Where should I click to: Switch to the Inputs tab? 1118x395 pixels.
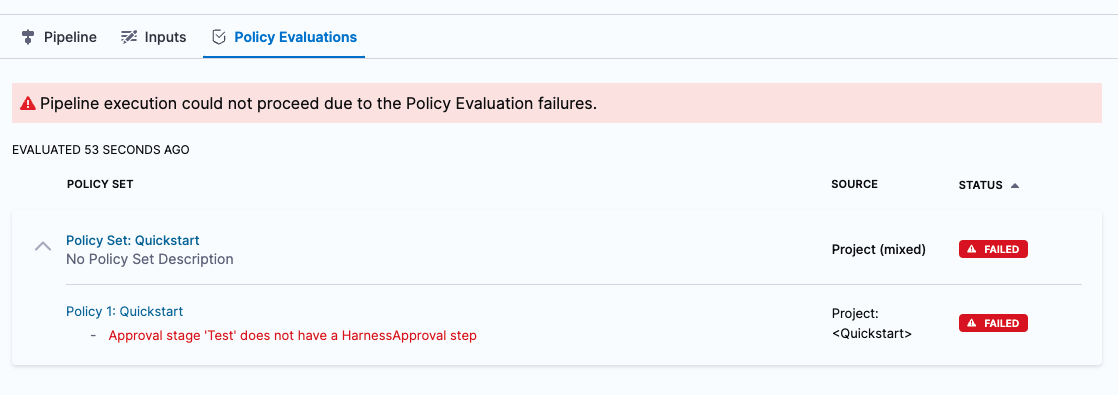click(x=153, y=37)
